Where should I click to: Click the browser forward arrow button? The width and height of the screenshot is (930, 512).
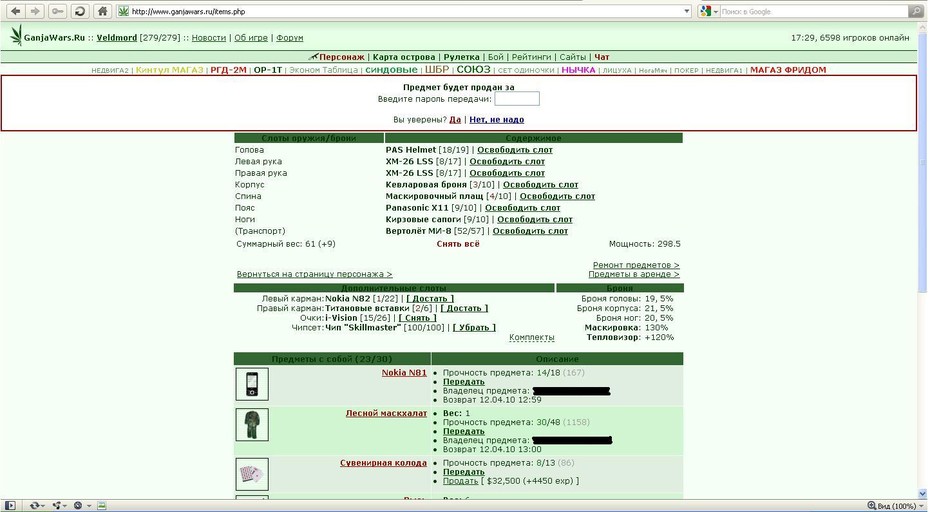coord(35,11)
